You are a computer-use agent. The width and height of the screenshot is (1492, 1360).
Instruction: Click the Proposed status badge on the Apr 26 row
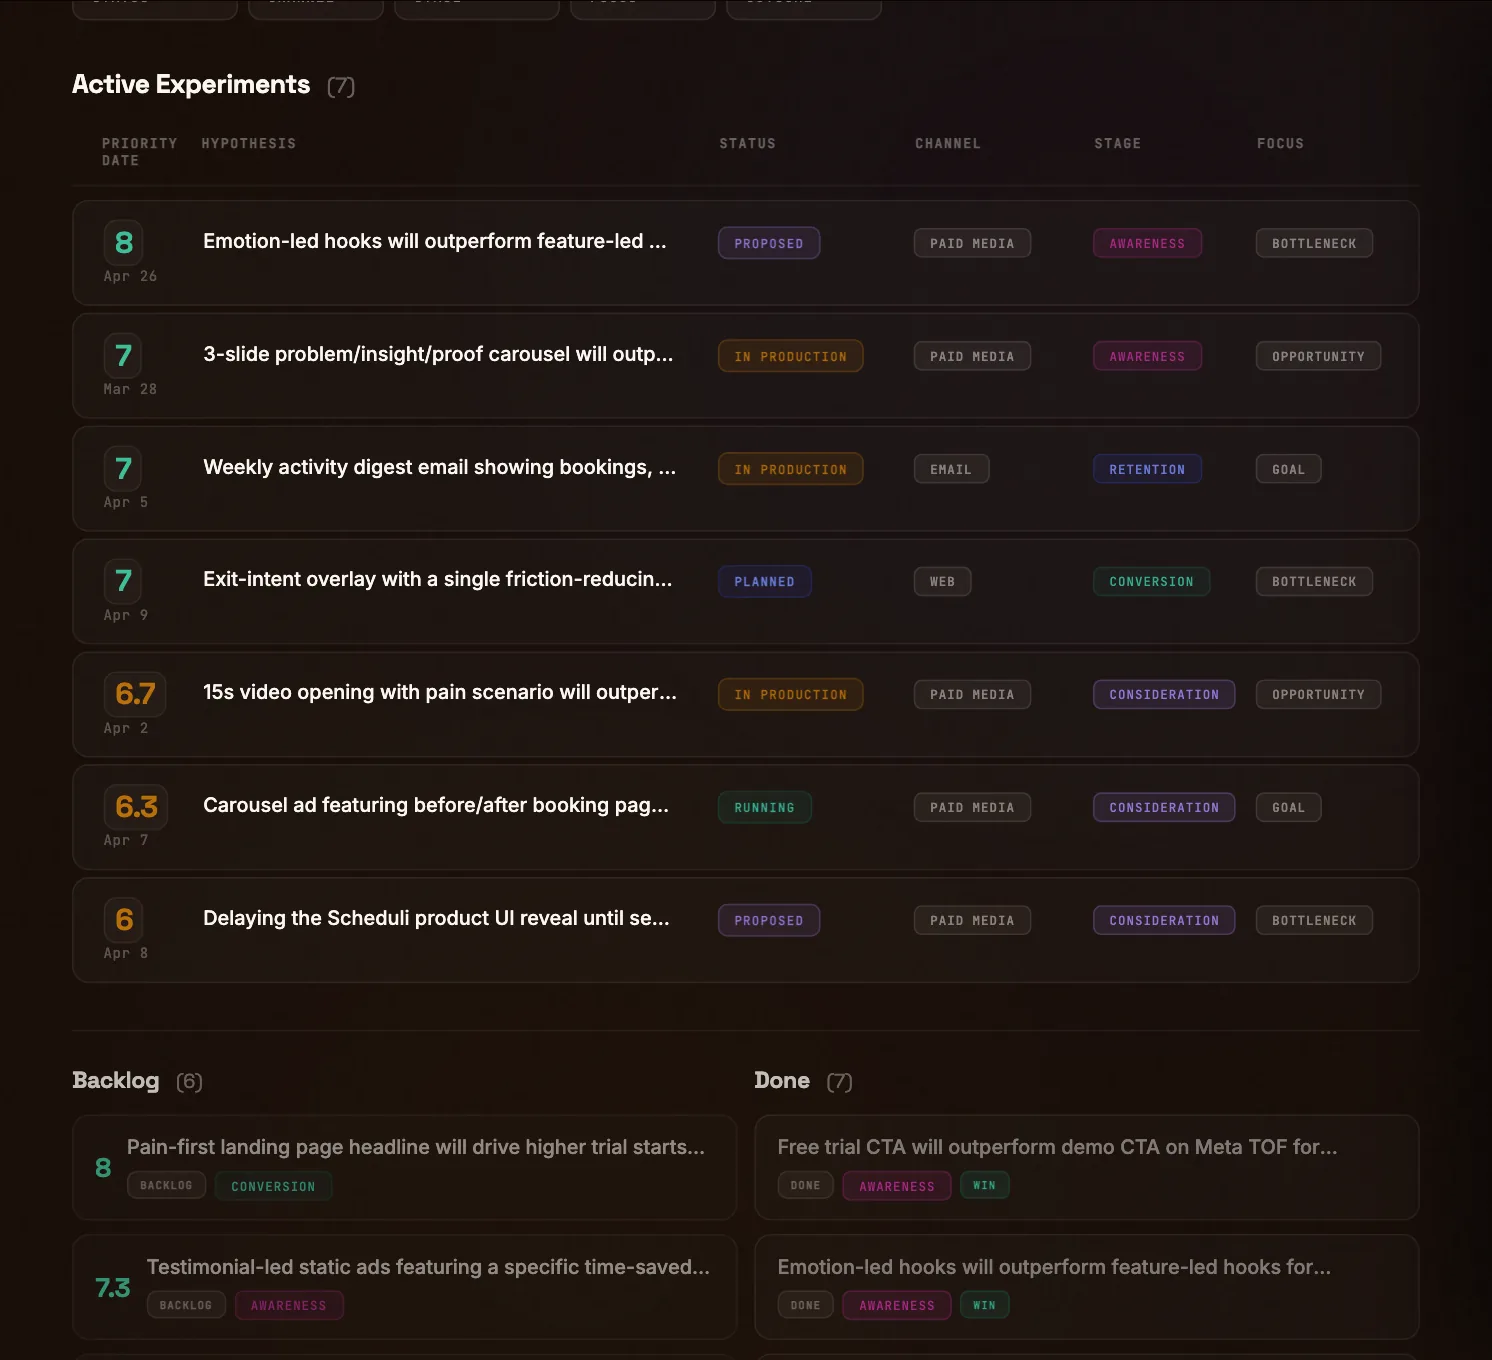point(769,243)
